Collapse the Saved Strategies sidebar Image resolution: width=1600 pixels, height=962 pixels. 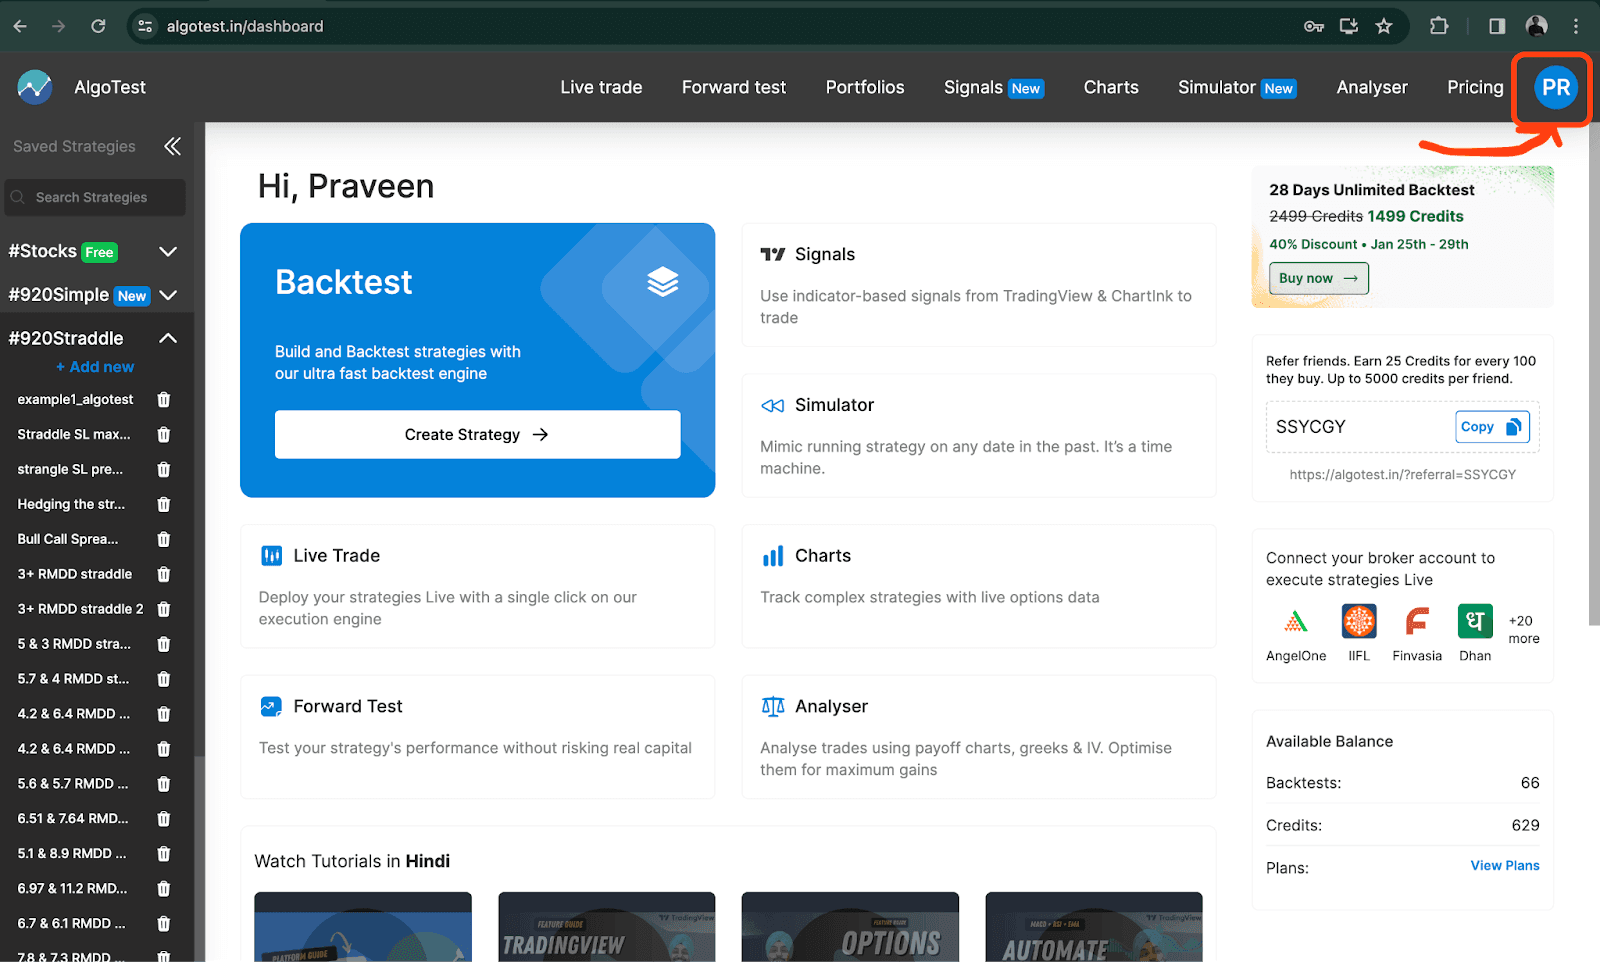(172, 146)
